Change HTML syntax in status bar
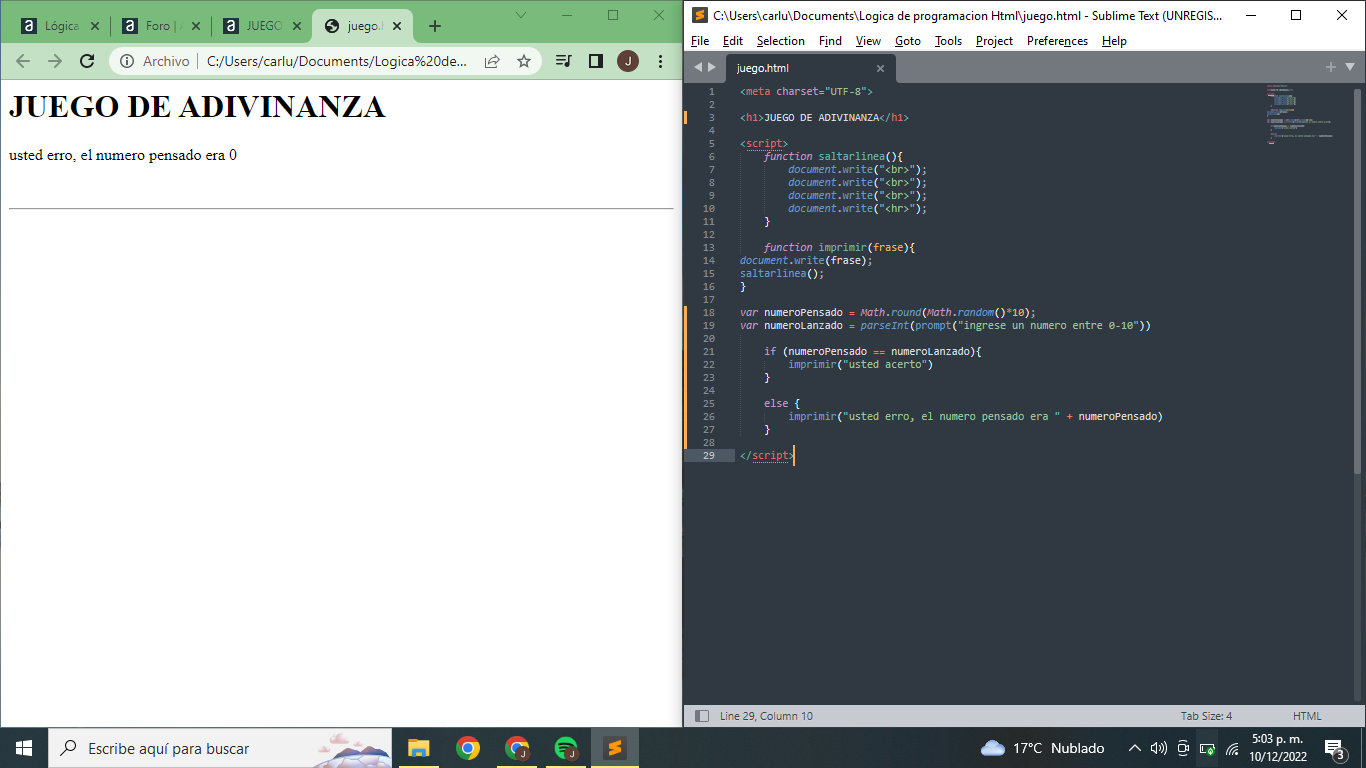This screenshot has width=1366, height=768. coord(1307,716)
